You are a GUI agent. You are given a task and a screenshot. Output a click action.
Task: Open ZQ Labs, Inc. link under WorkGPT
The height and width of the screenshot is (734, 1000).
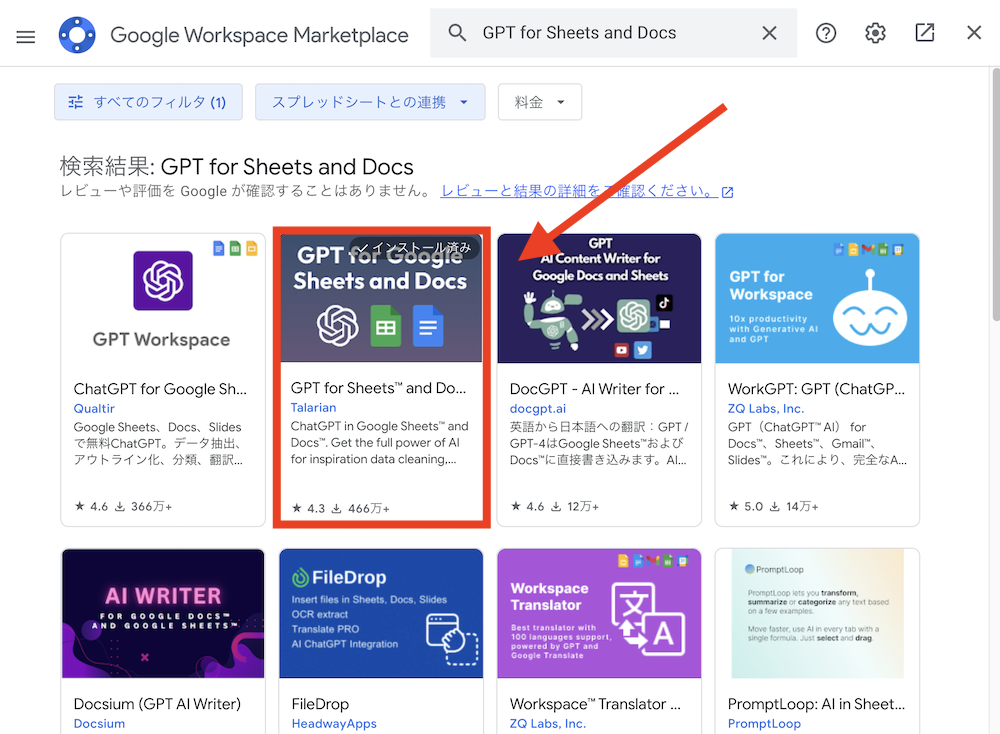[766, 408]
